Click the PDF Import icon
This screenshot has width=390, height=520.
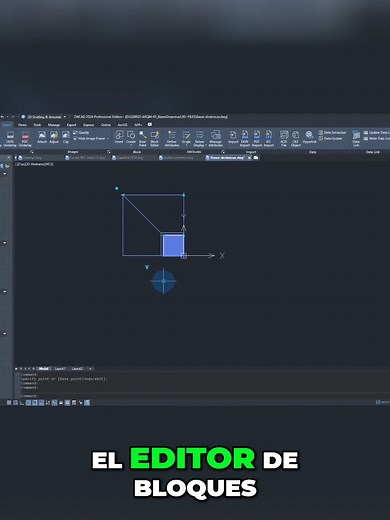pos(257,139)
